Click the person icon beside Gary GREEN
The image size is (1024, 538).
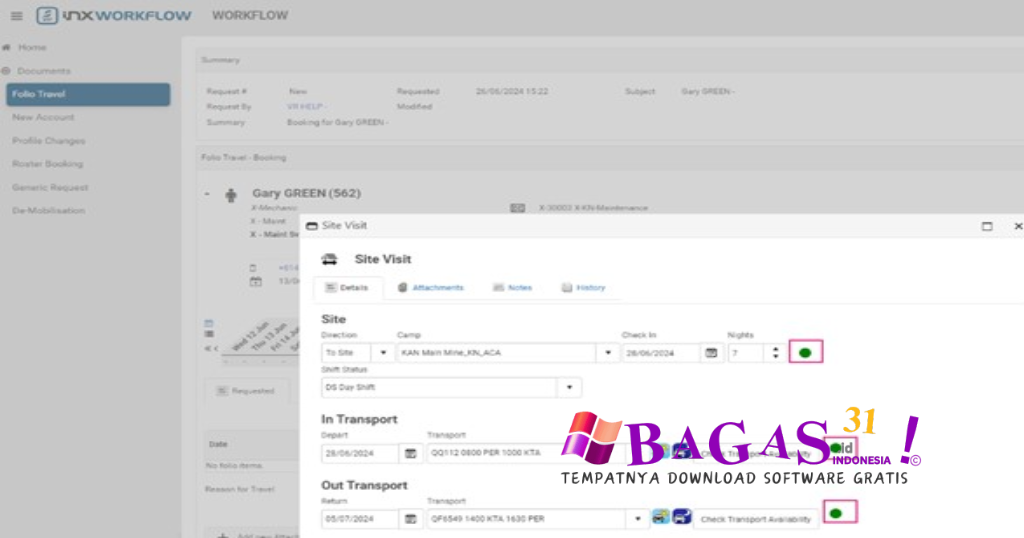[231, 195]
